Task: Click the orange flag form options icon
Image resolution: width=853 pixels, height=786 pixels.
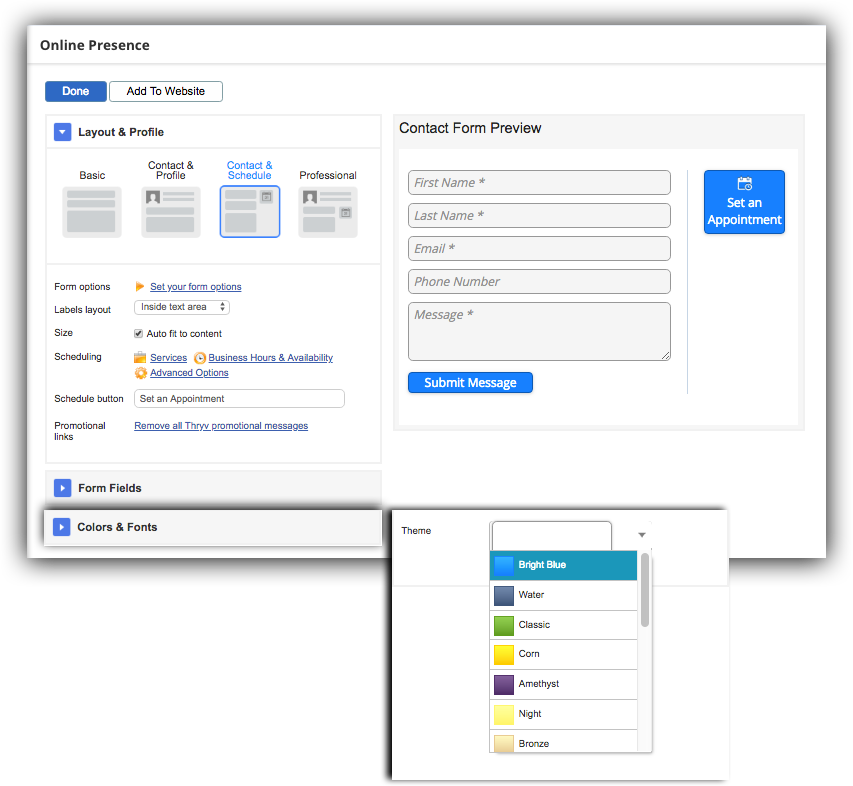Action: 140,287
